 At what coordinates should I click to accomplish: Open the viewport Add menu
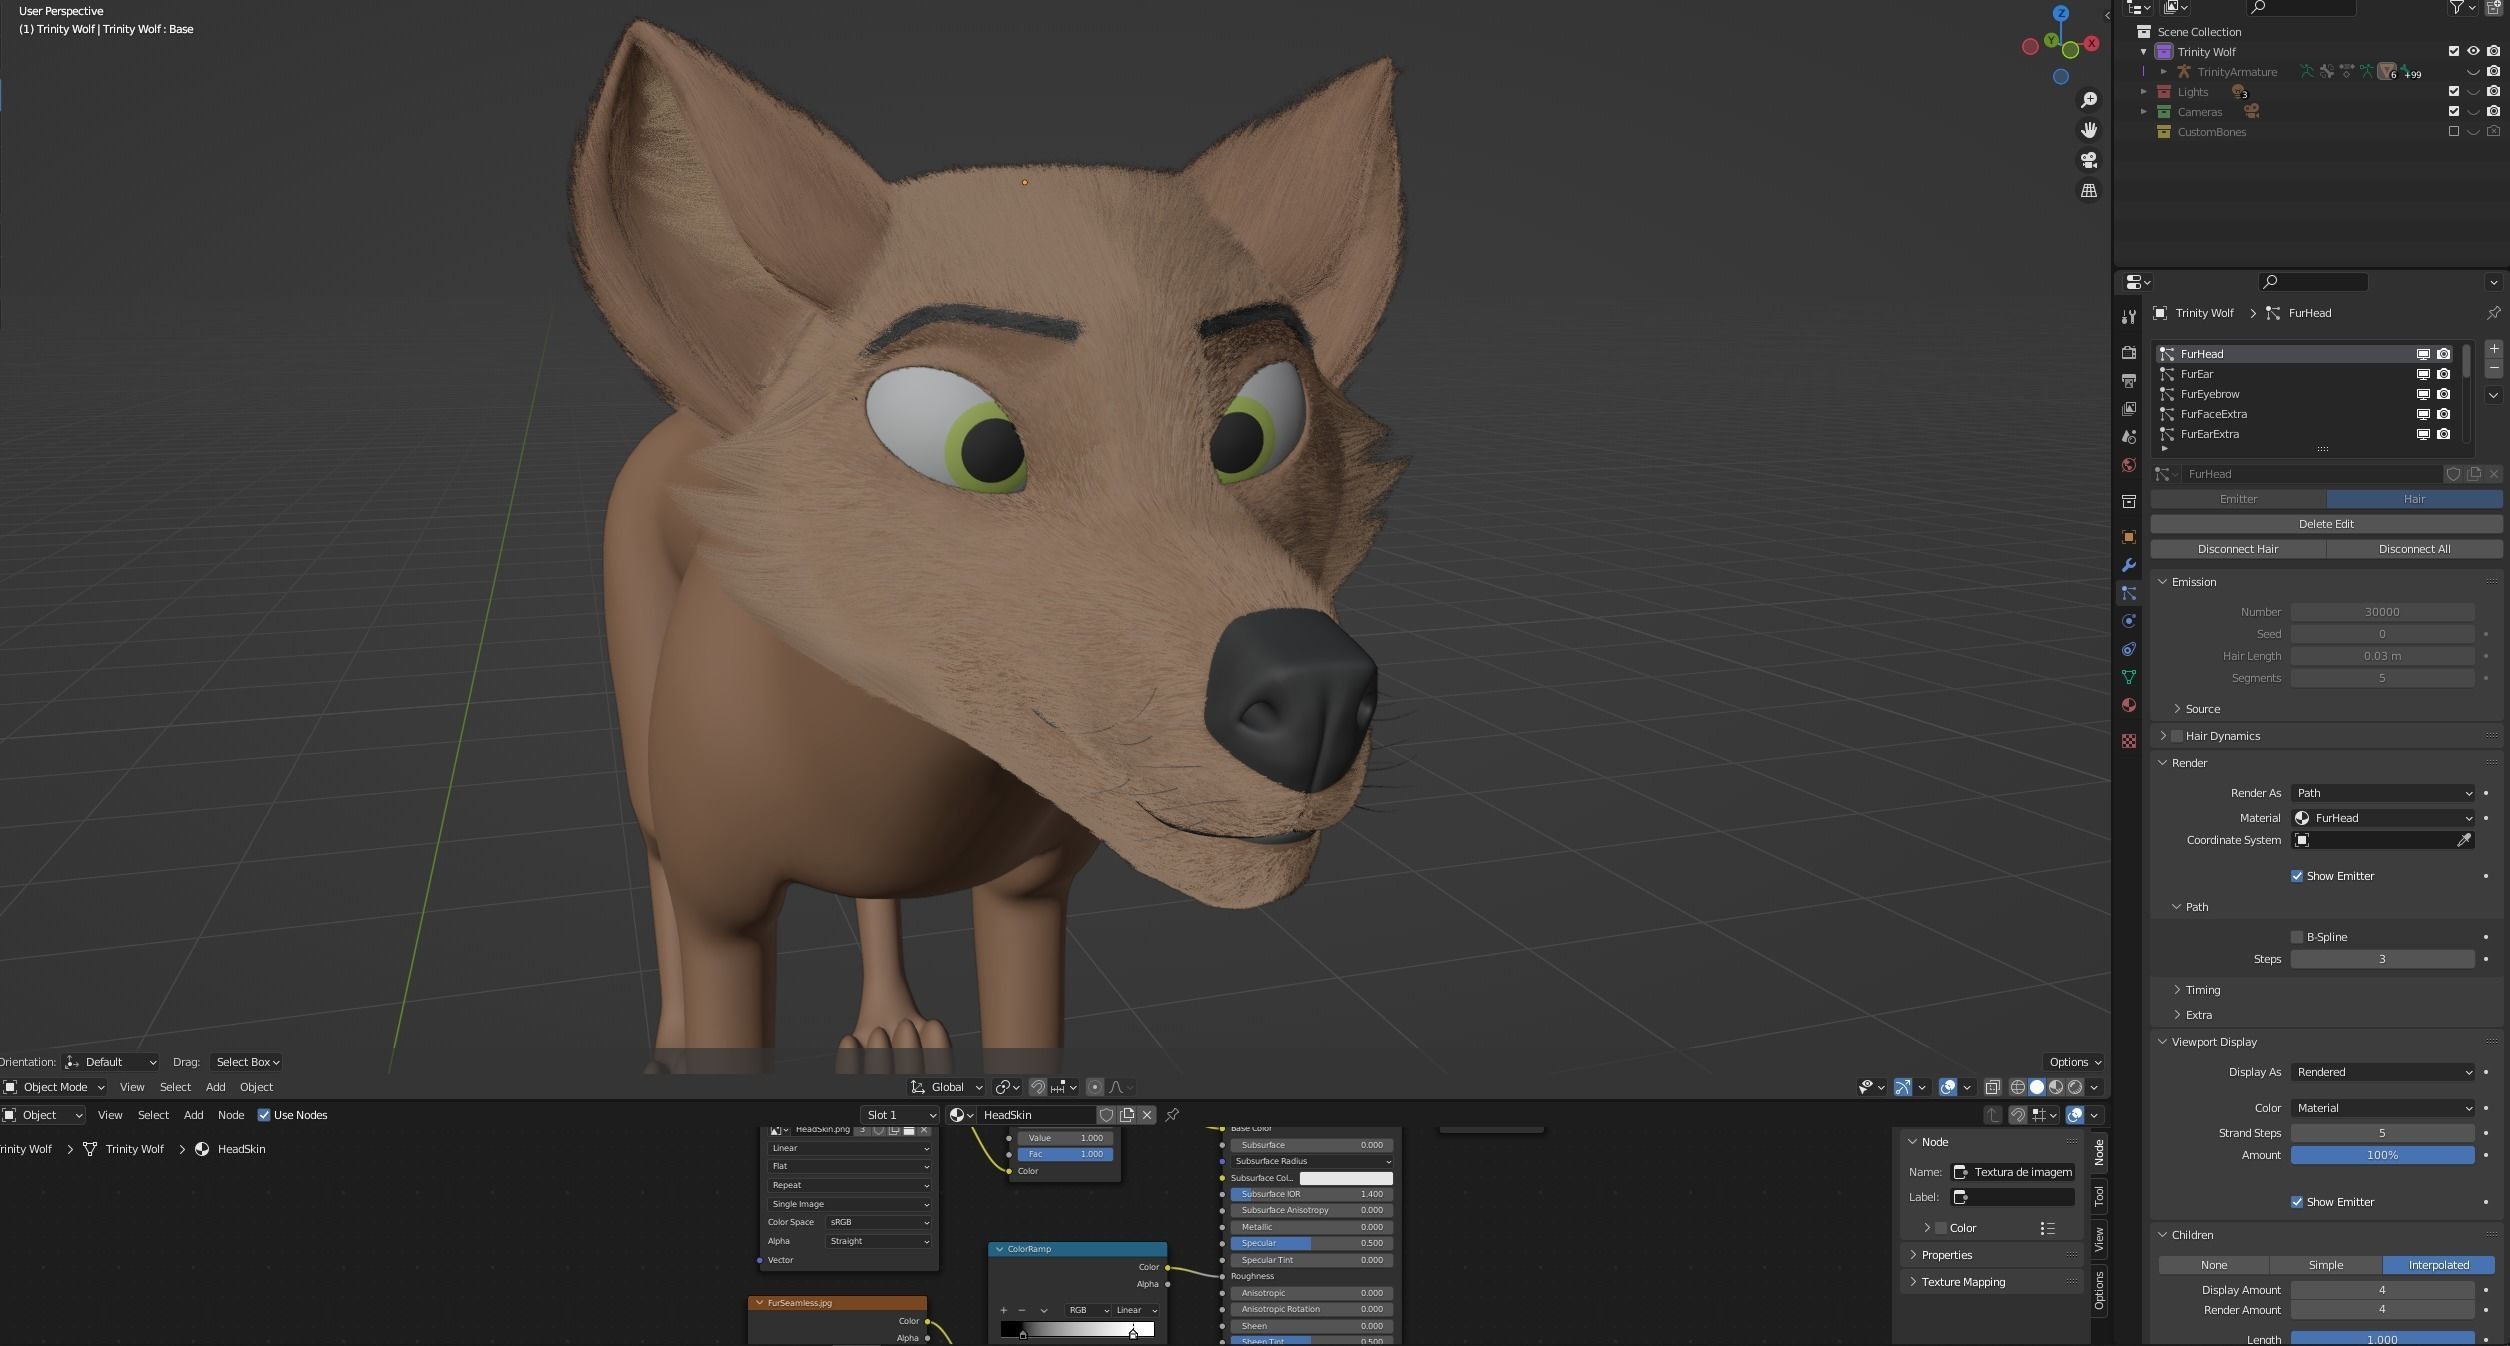pyautogui.click(x=215, y=1087)
